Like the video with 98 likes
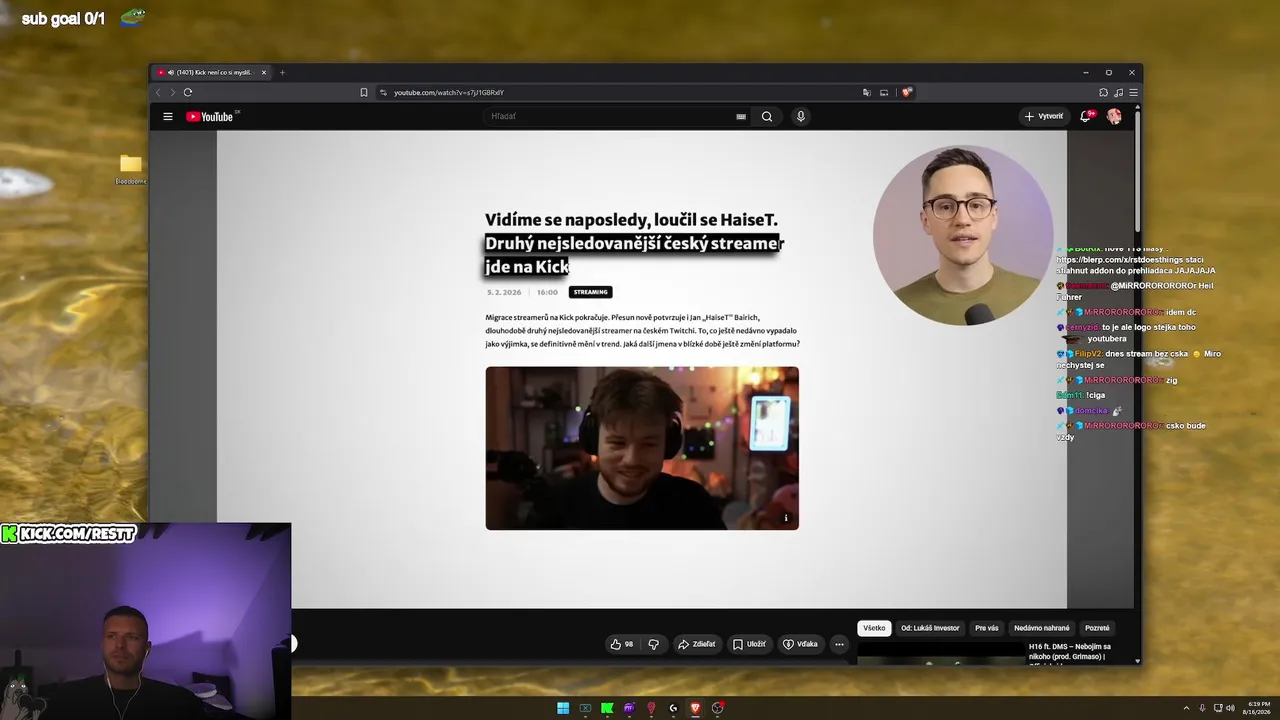Image resolution: width=1280 pixels, height=720 pixels. point(622,644)
